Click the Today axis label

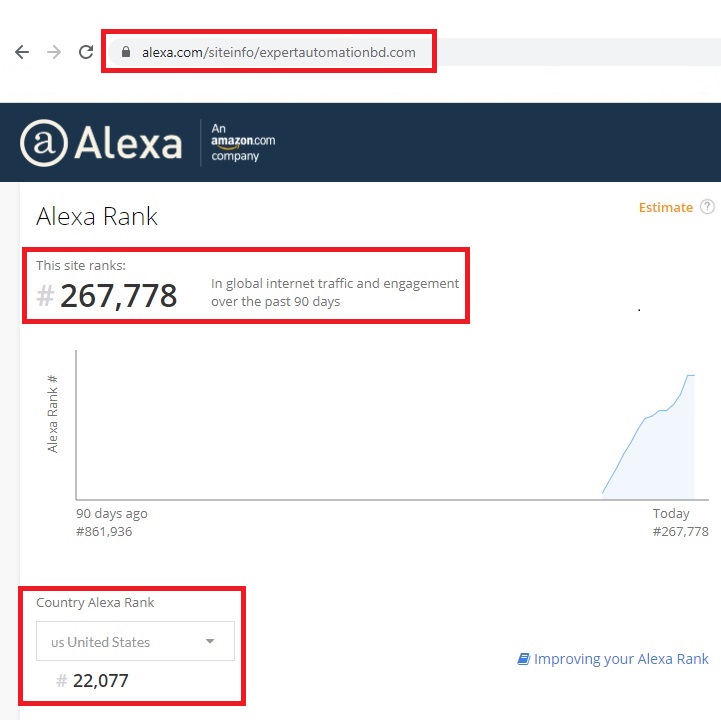[x=671, y=513]
